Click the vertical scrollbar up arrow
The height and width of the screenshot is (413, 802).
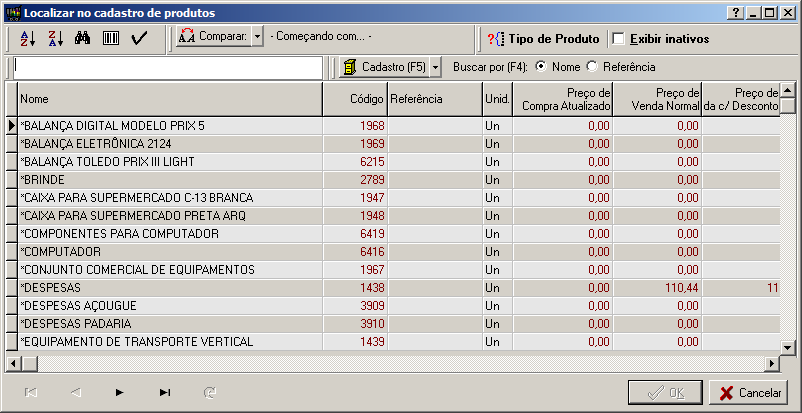click(x=788, y=89)
